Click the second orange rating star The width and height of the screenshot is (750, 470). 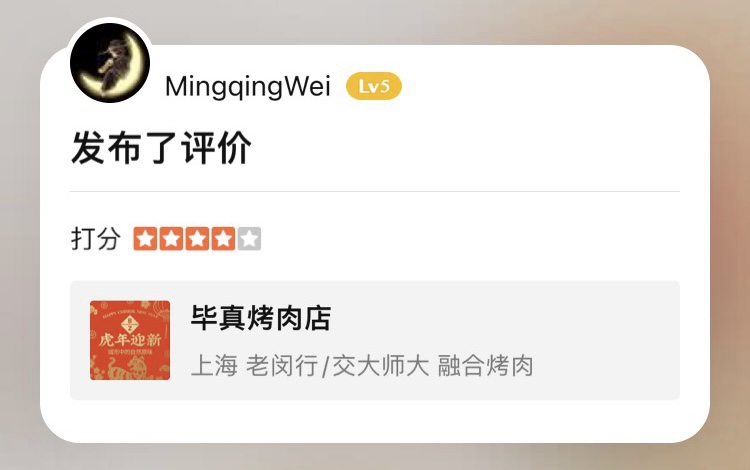click(x=171, y=239)
